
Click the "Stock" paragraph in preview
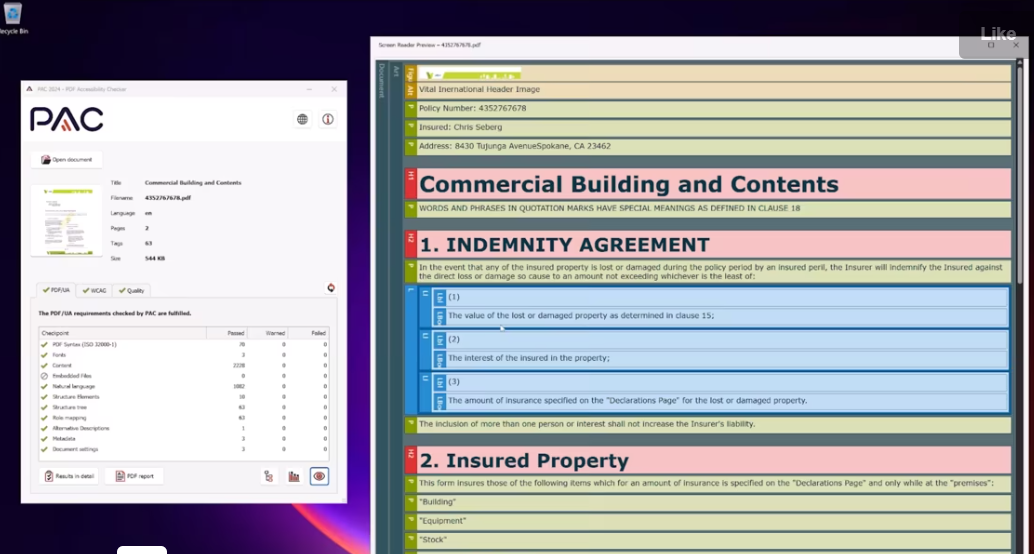coord(433,539)
